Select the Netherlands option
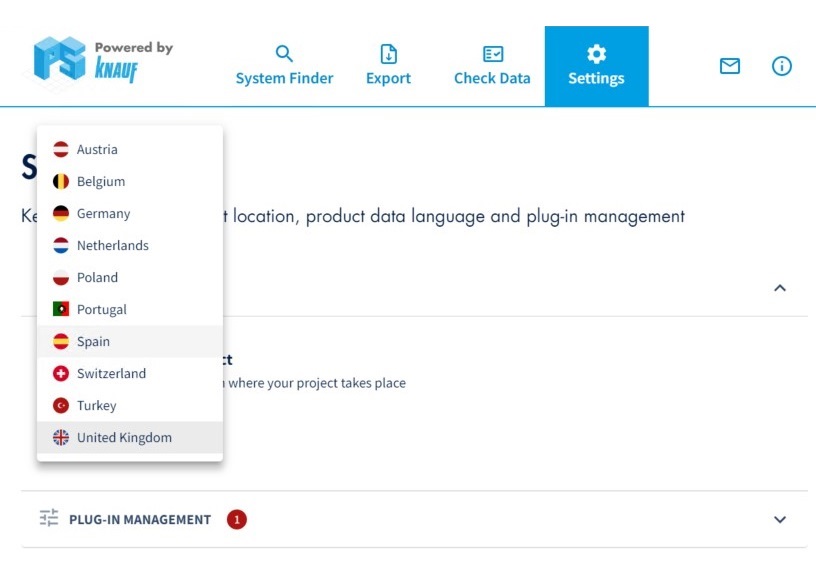 point(112,246)
